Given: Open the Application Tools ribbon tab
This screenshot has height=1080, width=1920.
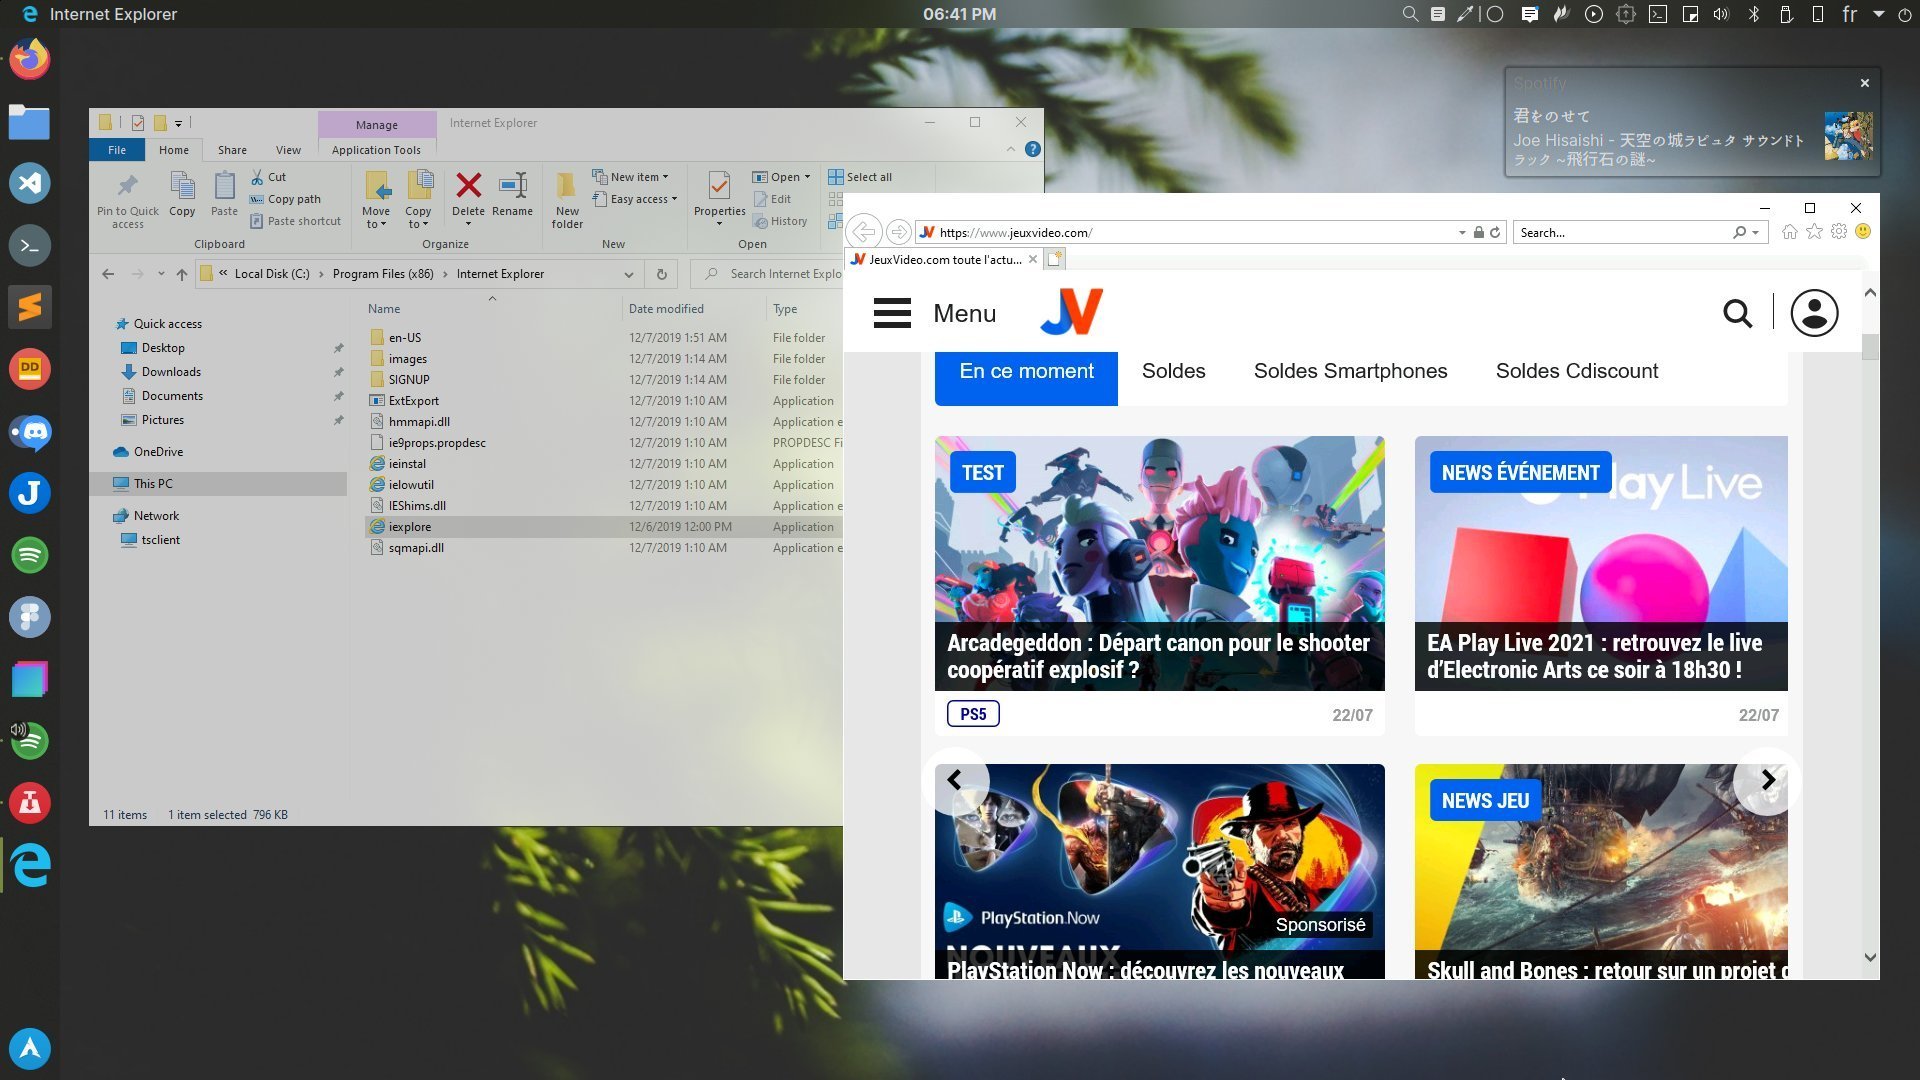Looking at the screenshot, I should 376,150.
